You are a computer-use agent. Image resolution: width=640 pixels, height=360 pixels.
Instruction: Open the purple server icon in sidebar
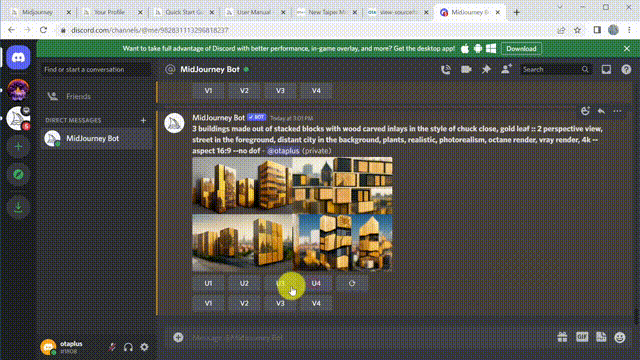(x=18, y=89)
